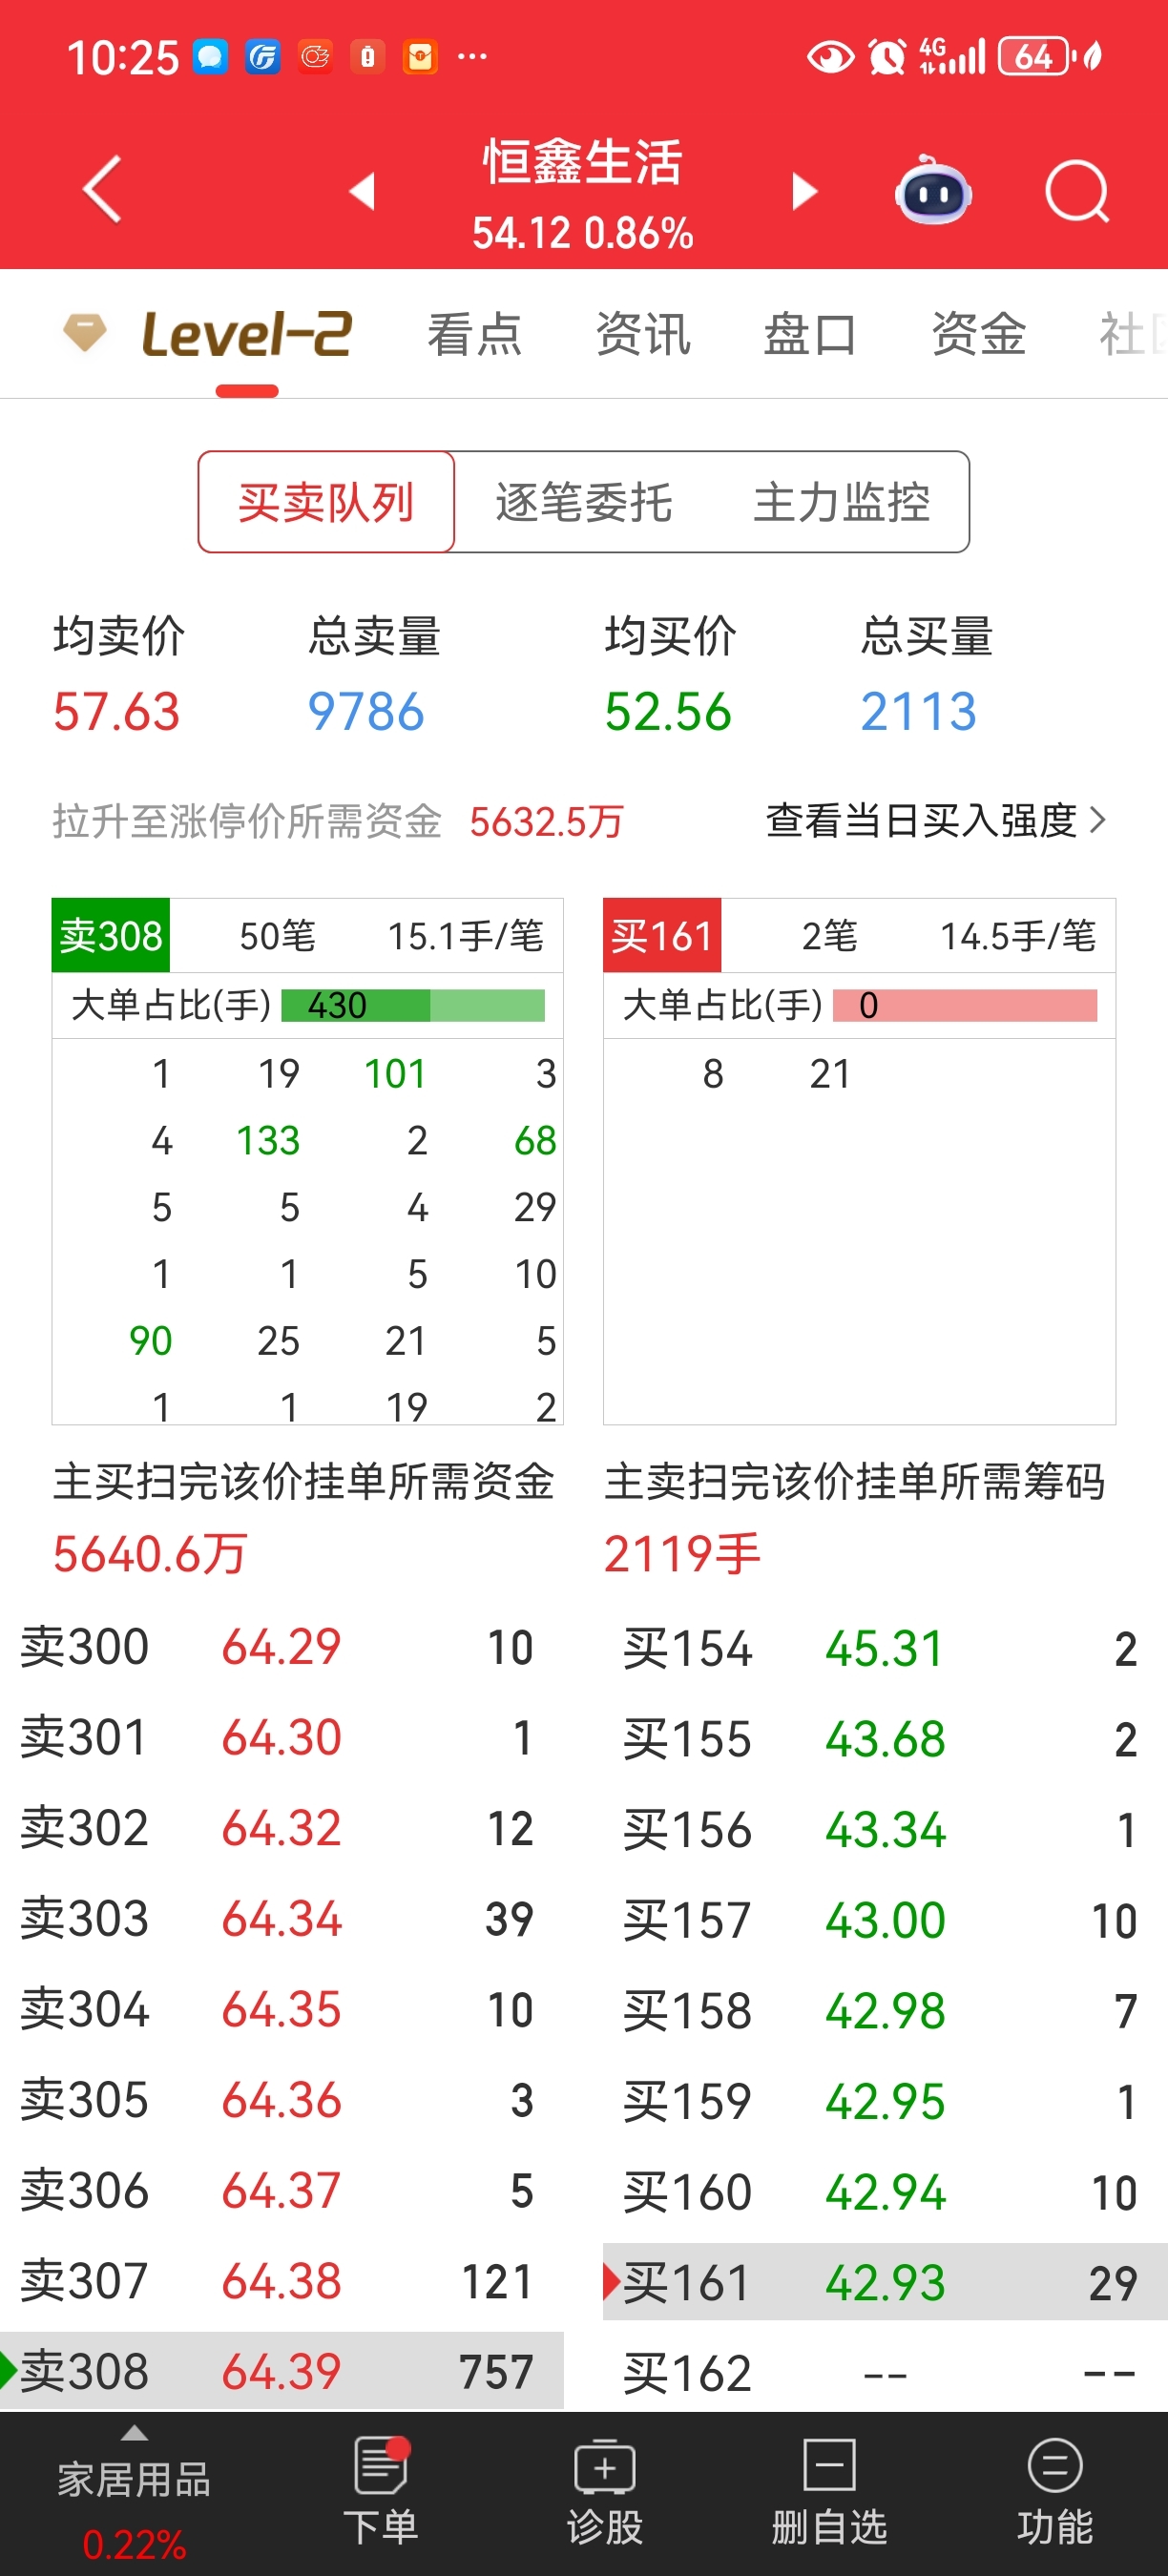This screenshot has width=1168, height=2576.
Task: Tap 均买价 value 52.56
Action: [x=668, y=712]
